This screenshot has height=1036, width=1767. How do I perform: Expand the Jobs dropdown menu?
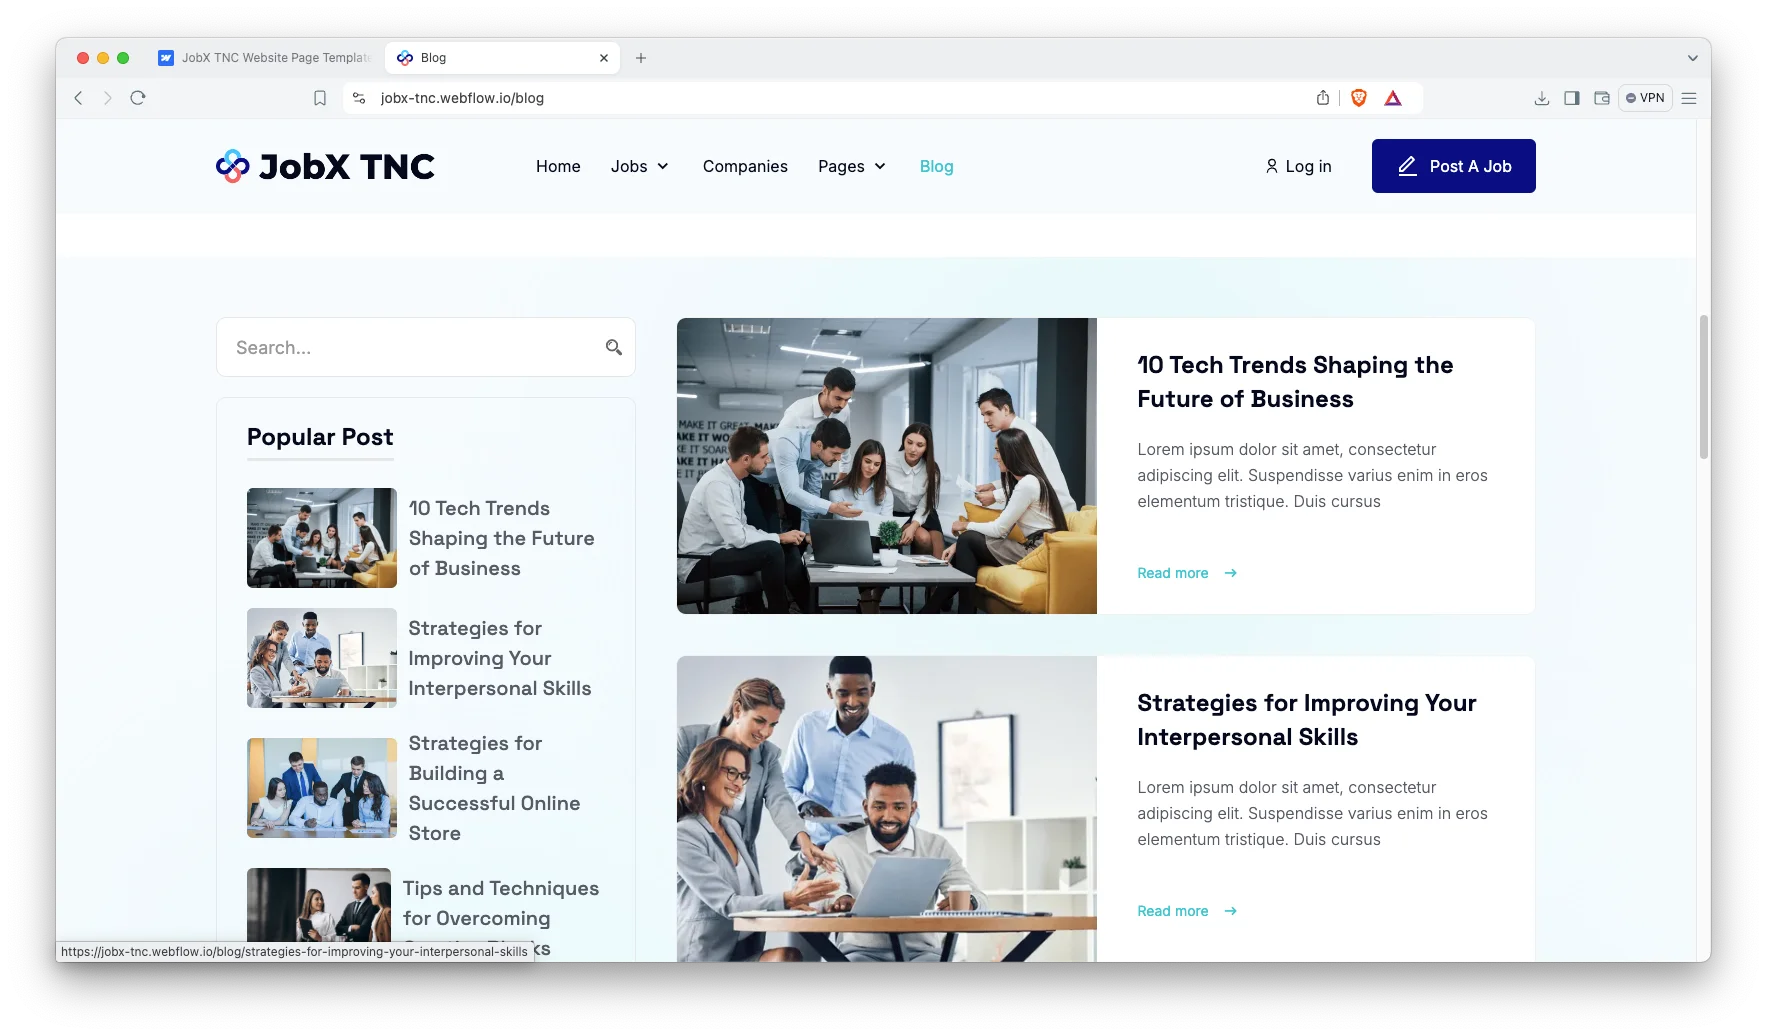pyautogui.click(x=640, y=166)
